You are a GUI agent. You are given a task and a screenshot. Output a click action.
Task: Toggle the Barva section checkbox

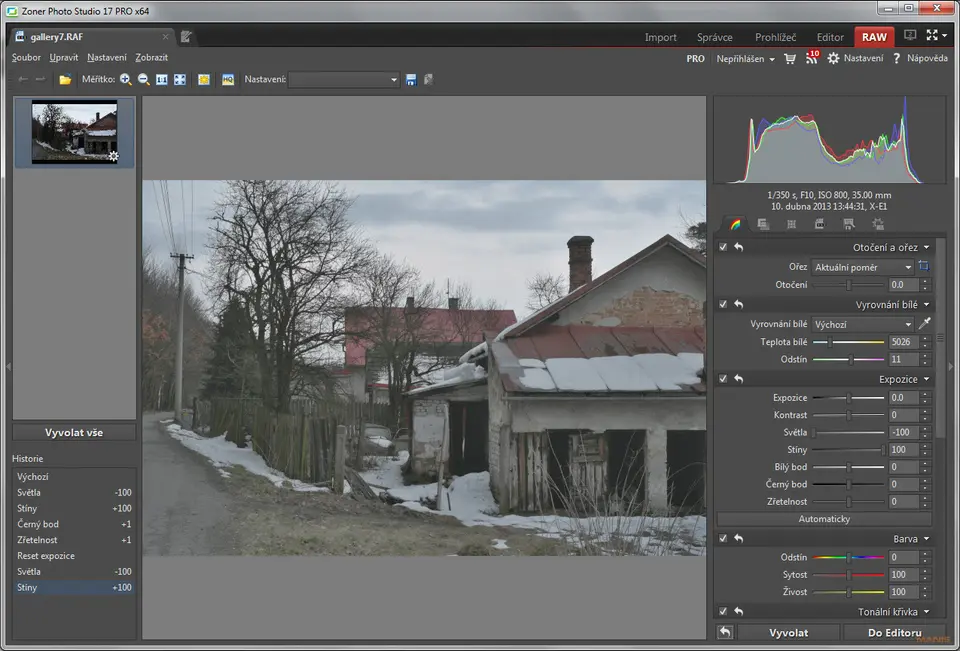723,539
